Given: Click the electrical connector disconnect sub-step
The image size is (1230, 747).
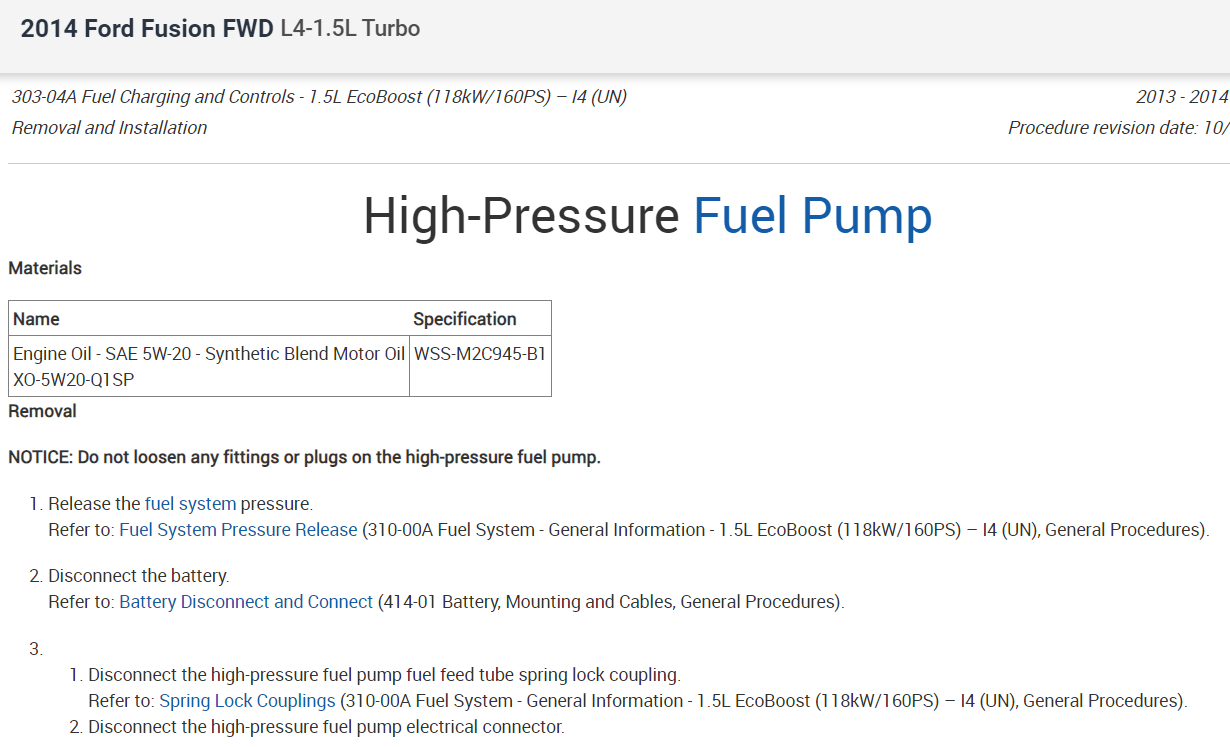Looking at the screenshot, I should click(326, 727).
